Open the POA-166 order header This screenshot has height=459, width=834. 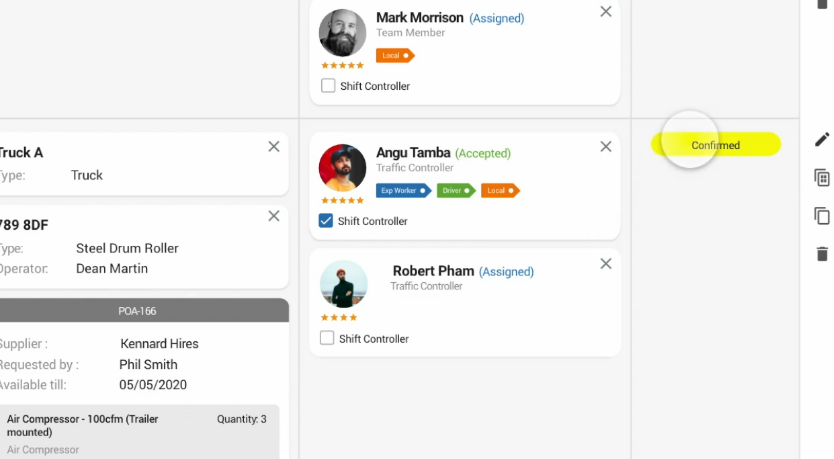coord(138,311)
